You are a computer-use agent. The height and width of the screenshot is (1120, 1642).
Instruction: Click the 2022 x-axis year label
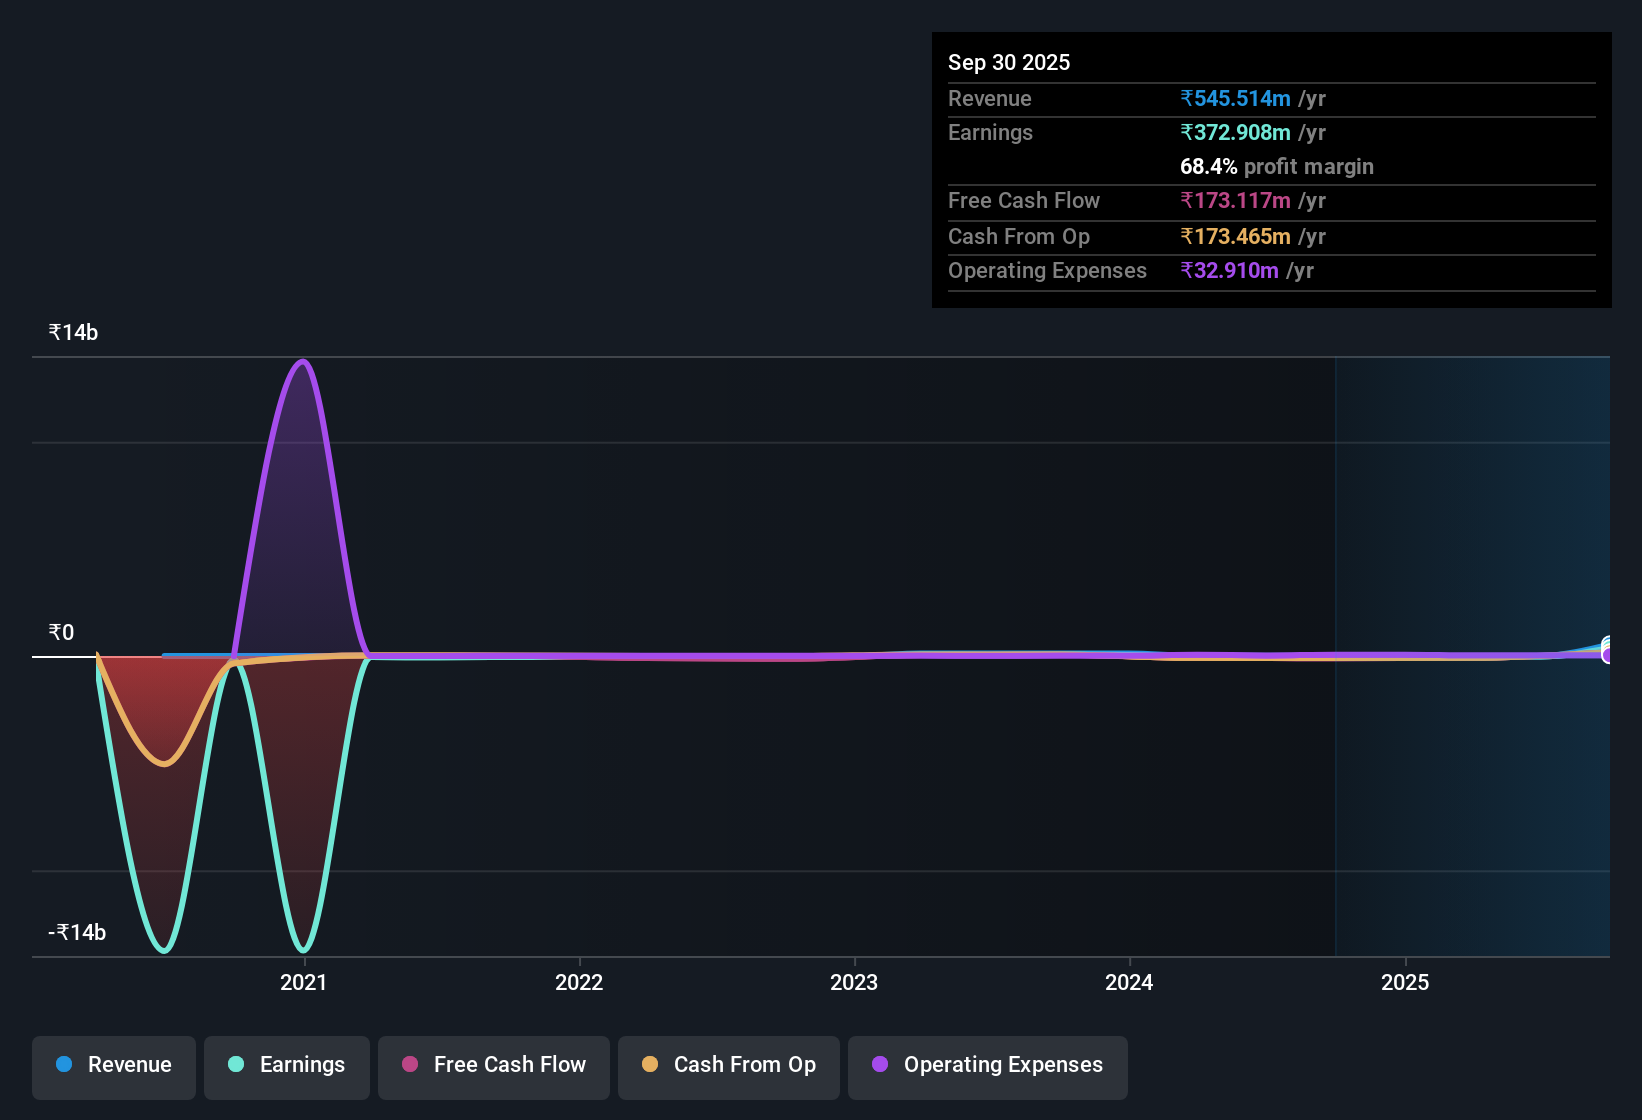pos(579,983)
